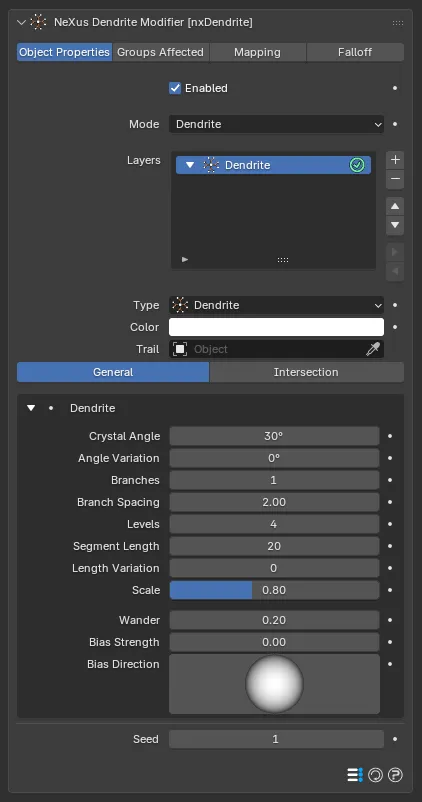The image size is (422, 802).
Task: Click the Length Variation field
Action: click(274, 568)
